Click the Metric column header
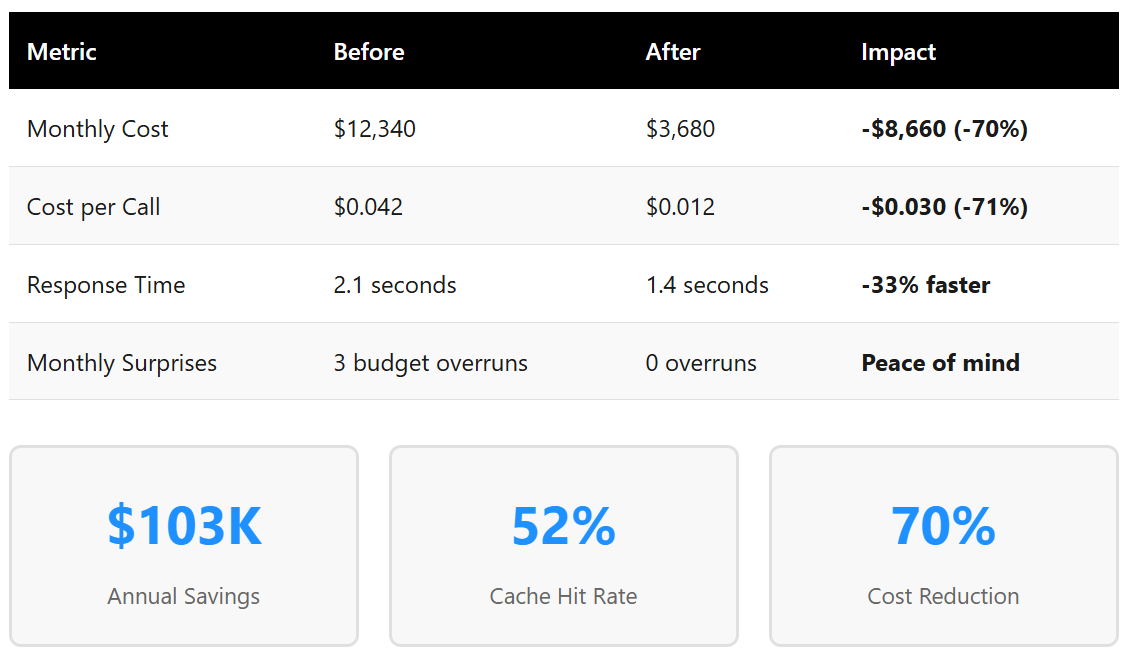Screen dimensions: 1126x652 pyautogui.click(x=62, y=52)
